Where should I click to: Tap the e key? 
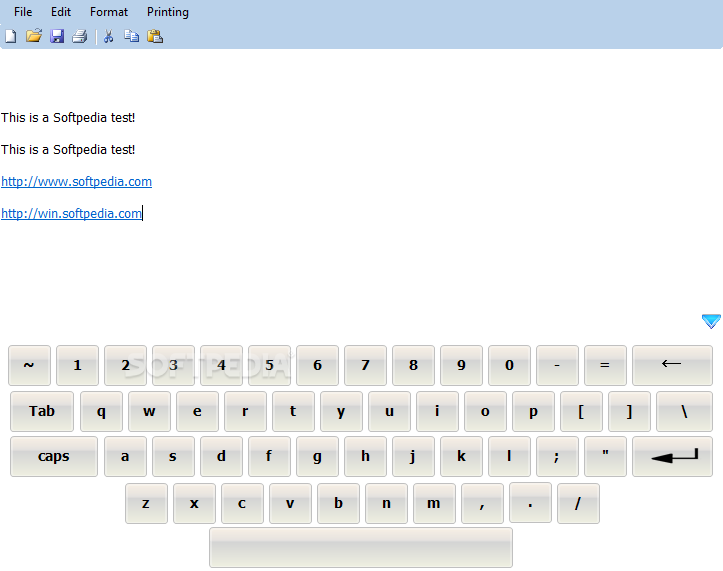tap(197, 411)
